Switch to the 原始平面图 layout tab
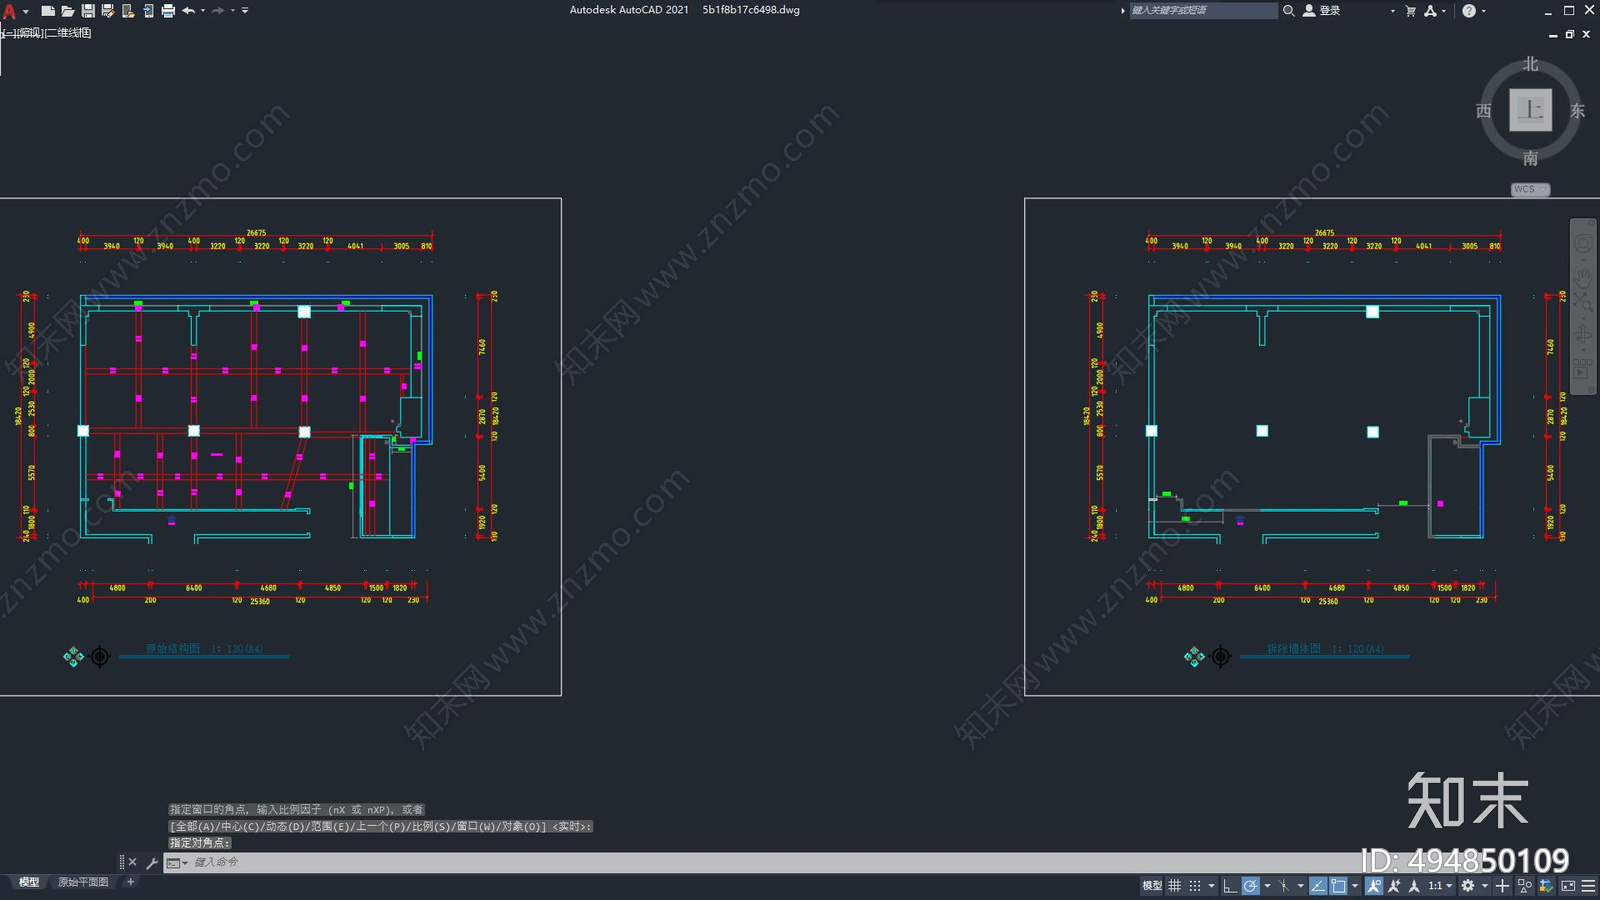The height and width of the screenshot is (900, 1600). coord(83,882)
